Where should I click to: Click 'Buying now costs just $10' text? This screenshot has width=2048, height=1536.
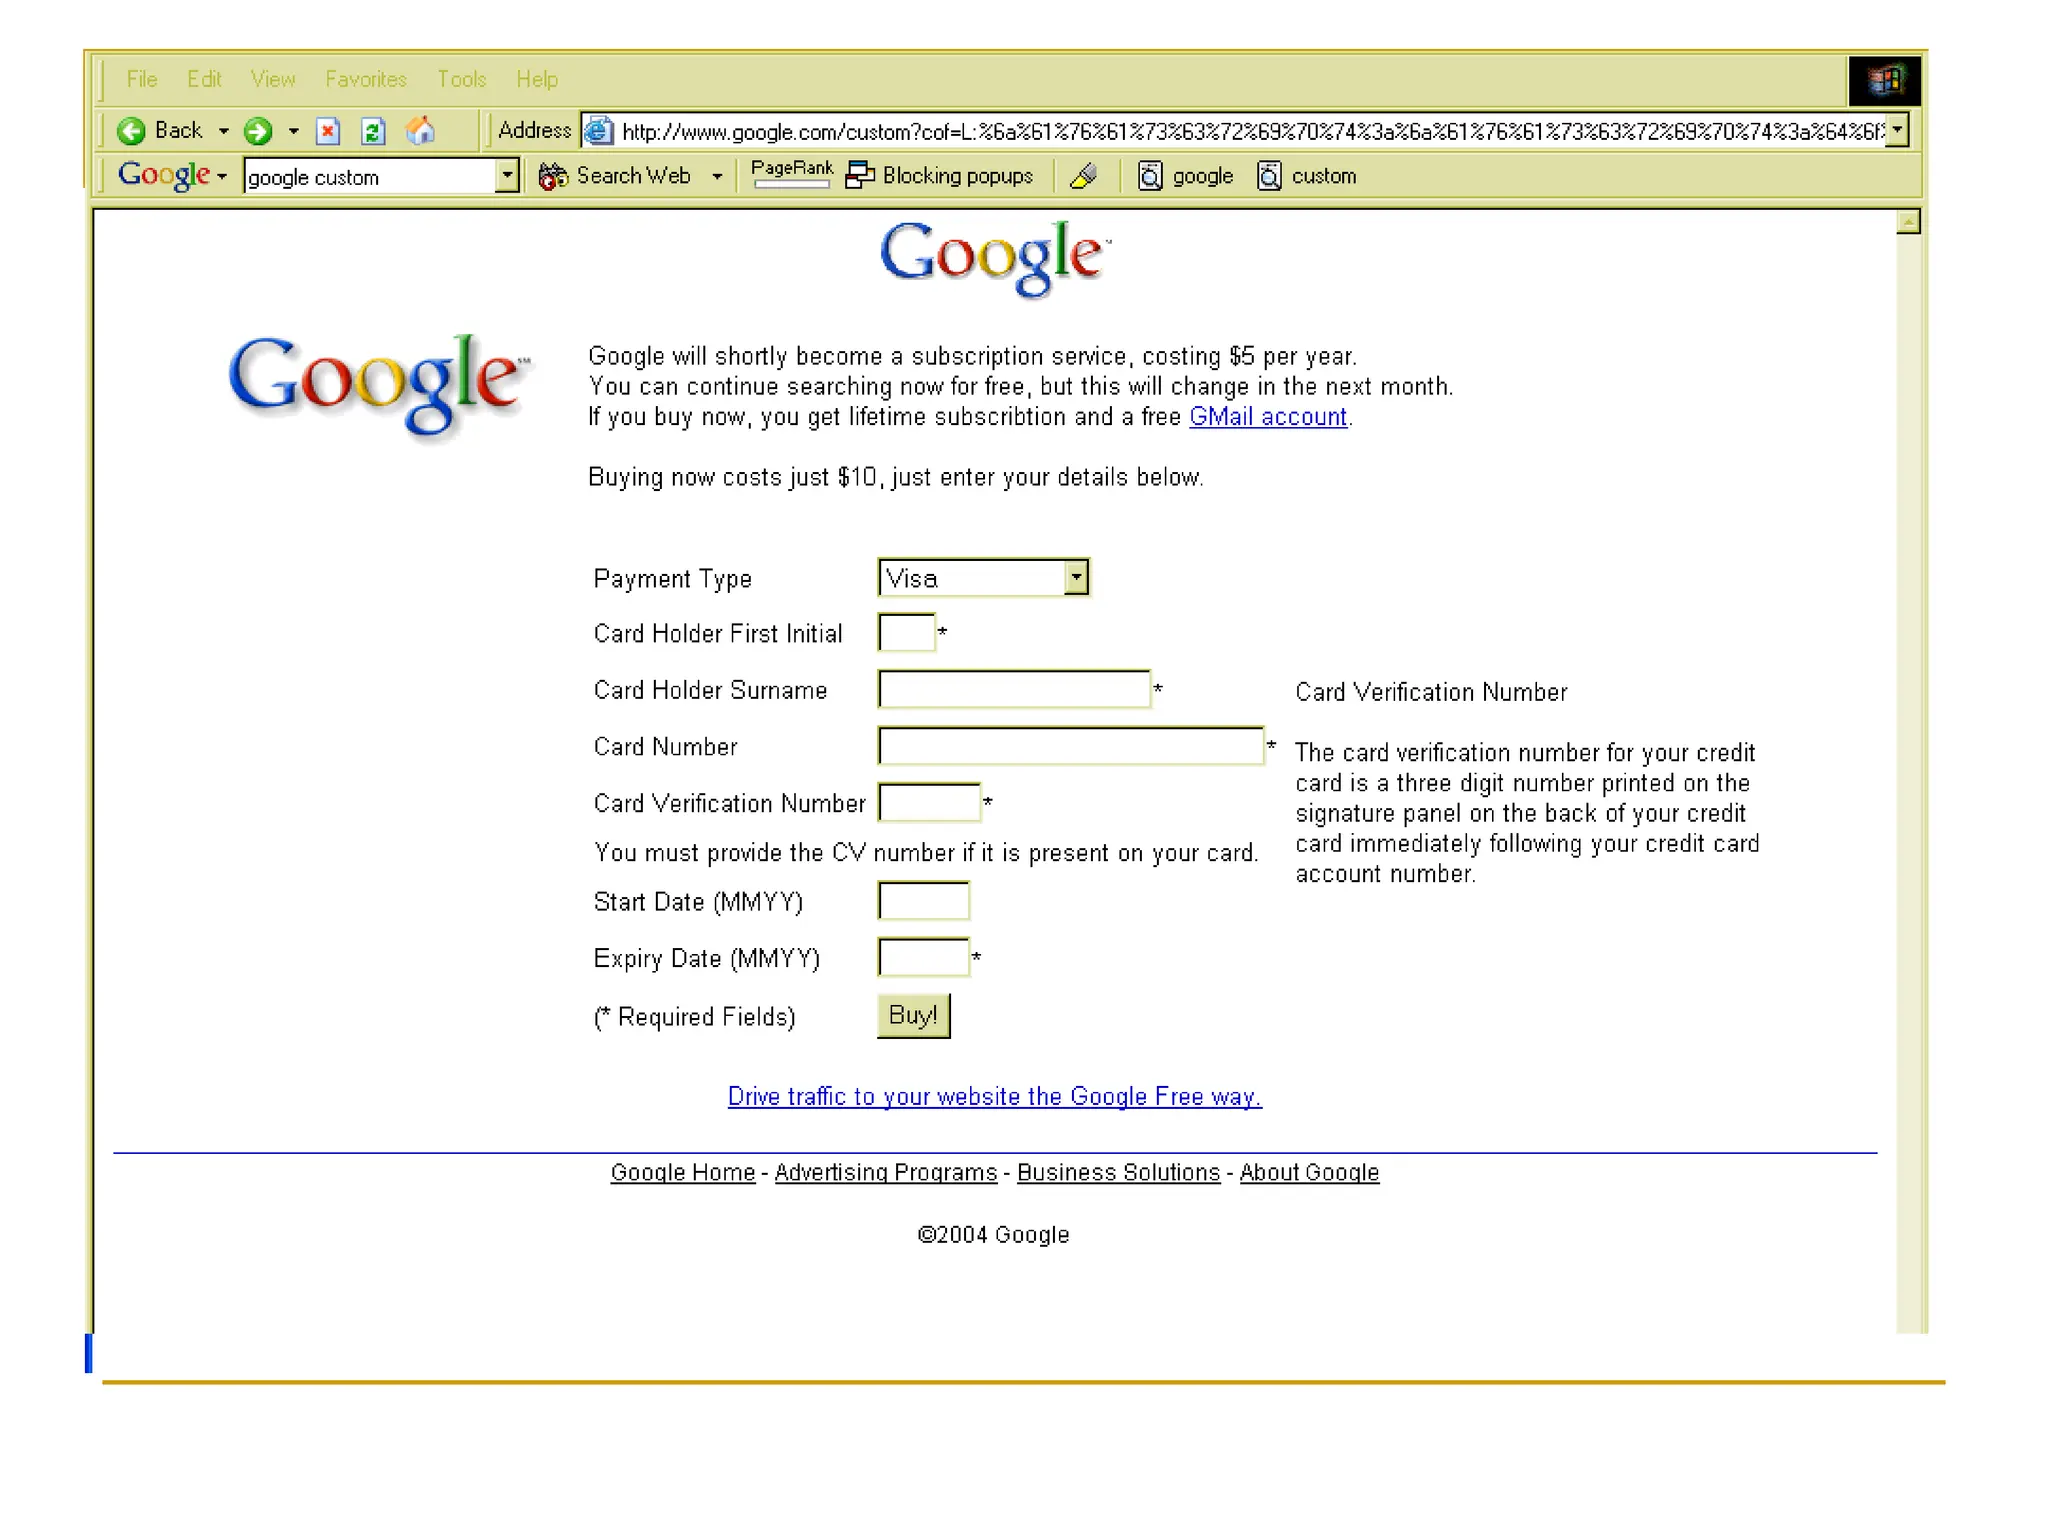pos(895,477)
